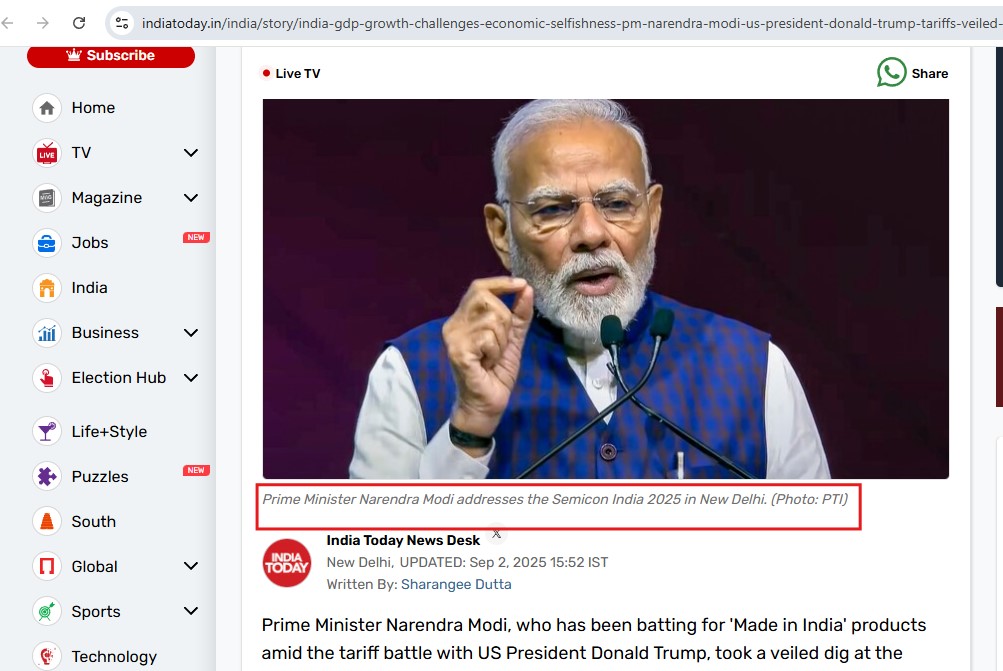Expand the Global submenu chevron
Viewport: 1003px width, 671px height.
point(191,567)
